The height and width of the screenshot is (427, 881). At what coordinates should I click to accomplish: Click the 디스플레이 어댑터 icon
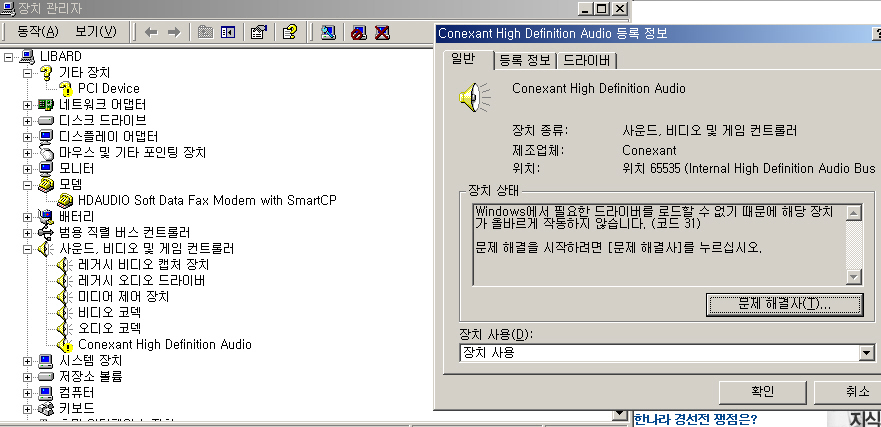click(46, 137)
